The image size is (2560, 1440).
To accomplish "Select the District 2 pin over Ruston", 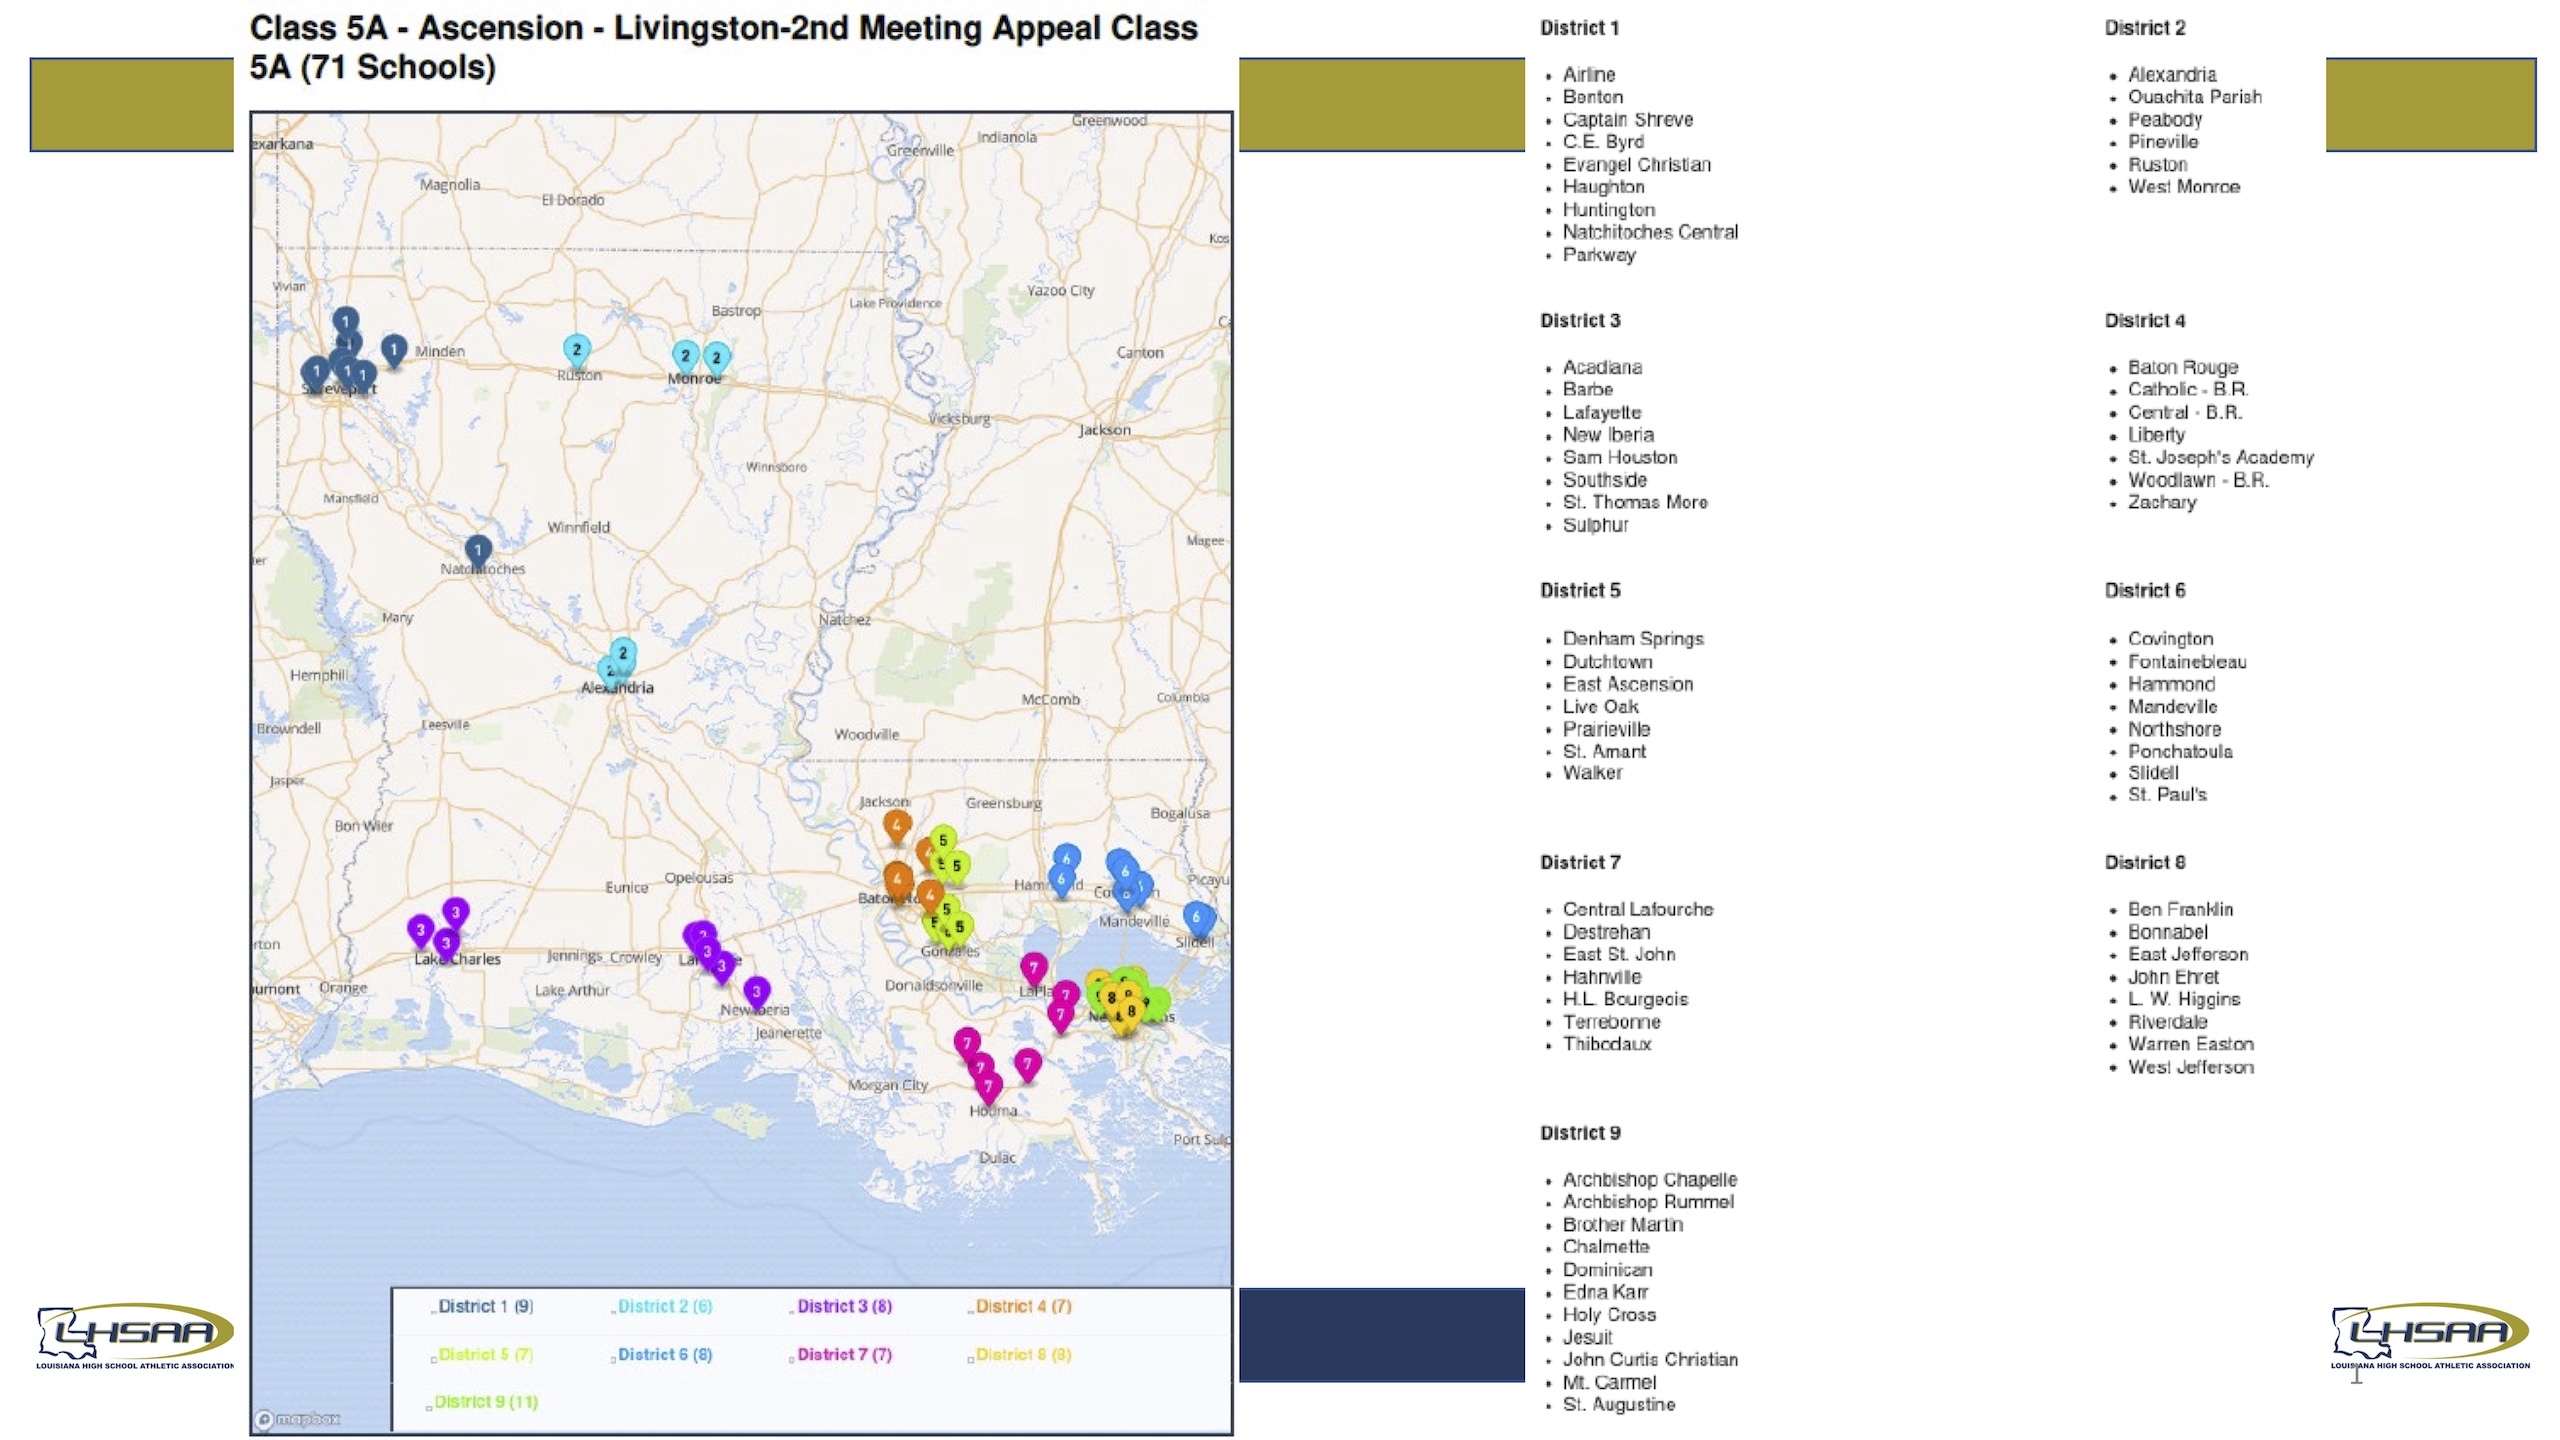I will click(576, 350).
